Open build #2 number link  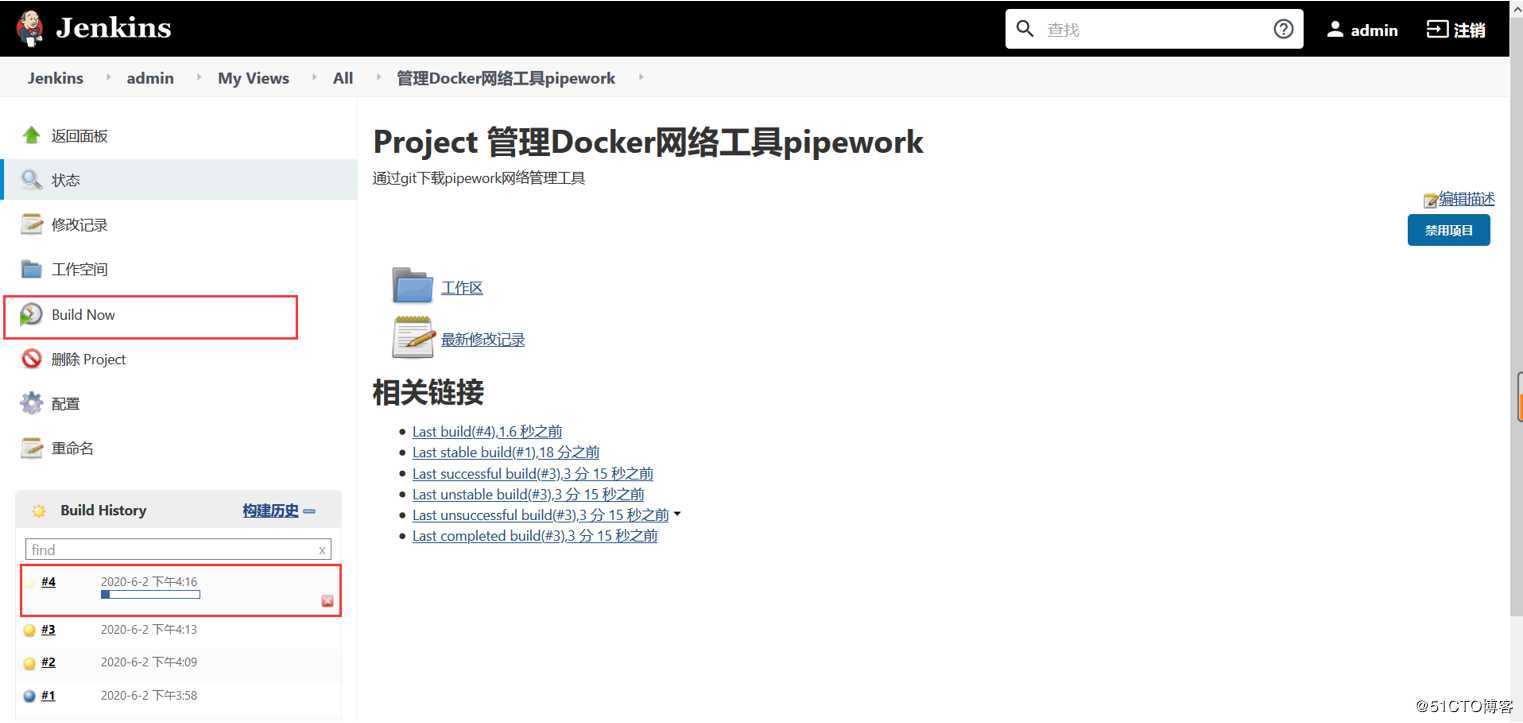tap(48, 662)
